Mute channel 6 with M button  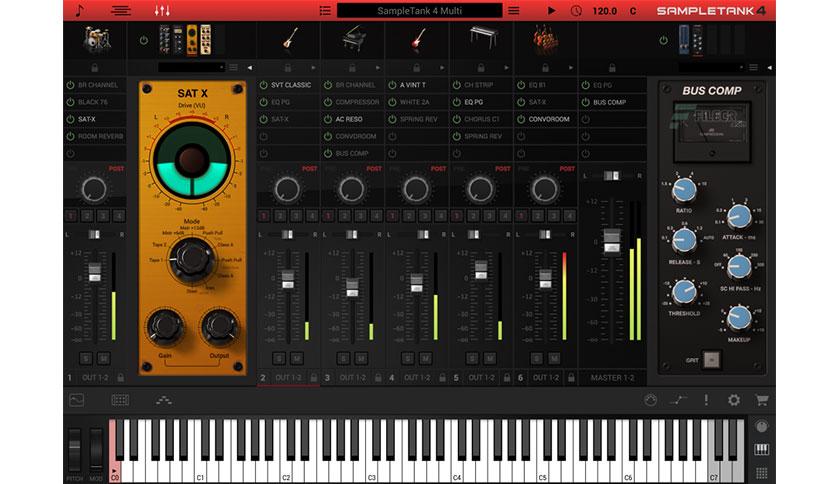pyautogui.click(x=554, y=358)
